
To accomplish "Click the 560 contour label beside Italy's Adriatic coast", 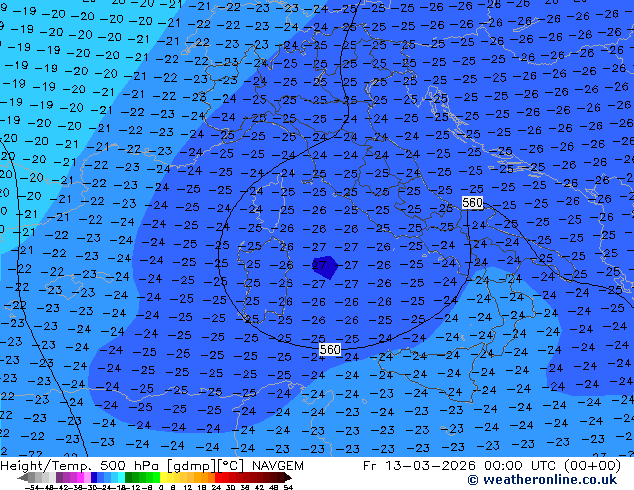I will coord(472,202).
